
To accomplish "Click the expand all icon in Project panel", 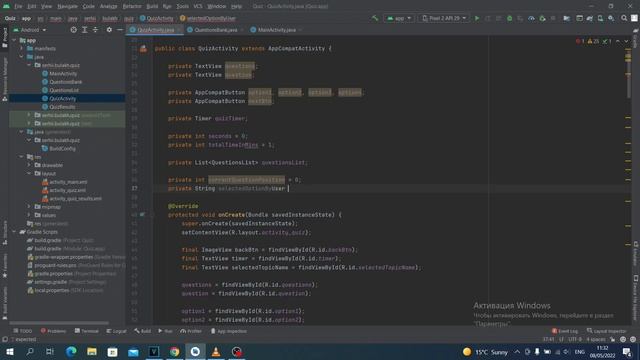I will pos(84,30).
